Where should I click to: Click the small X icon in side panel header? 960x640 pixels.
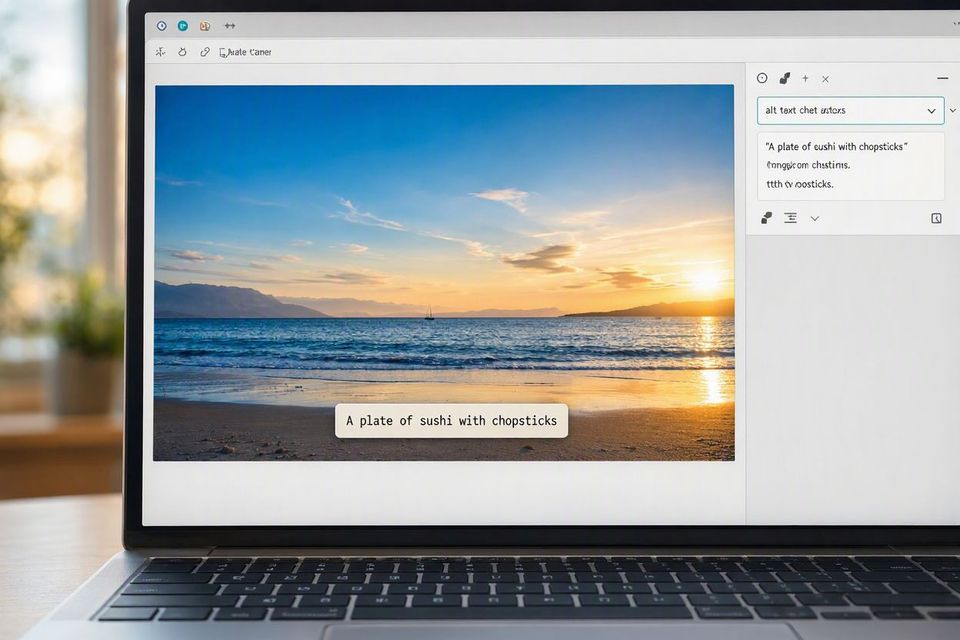point(825,79)
